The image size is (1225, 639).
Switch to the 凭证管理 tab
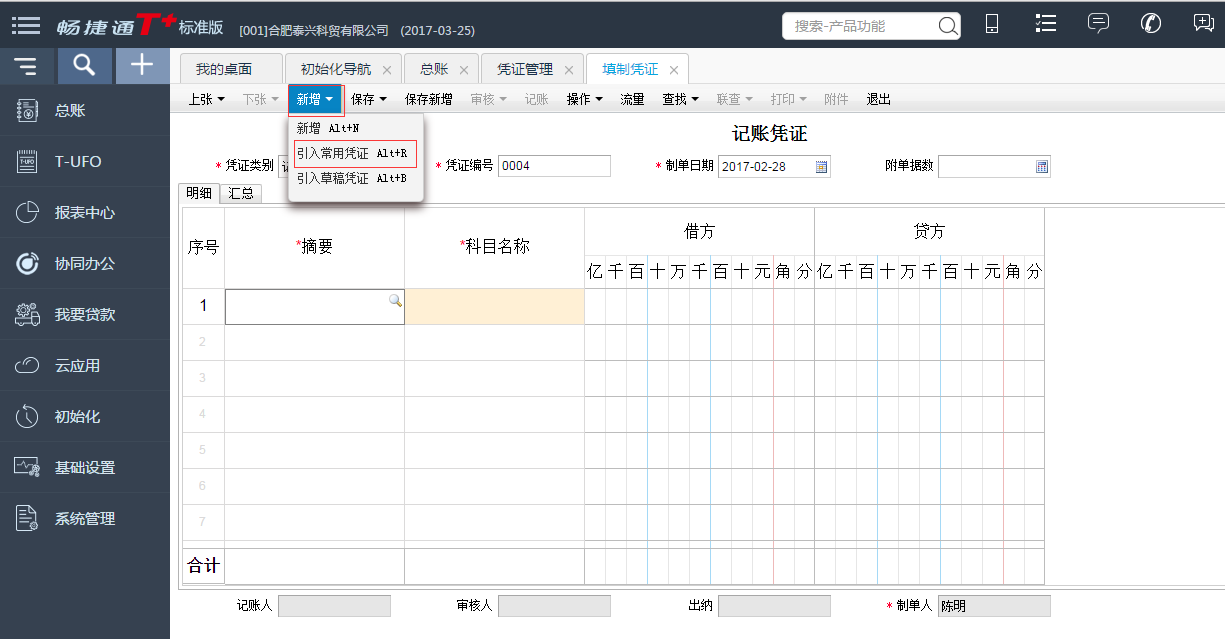tap(524, 69)
